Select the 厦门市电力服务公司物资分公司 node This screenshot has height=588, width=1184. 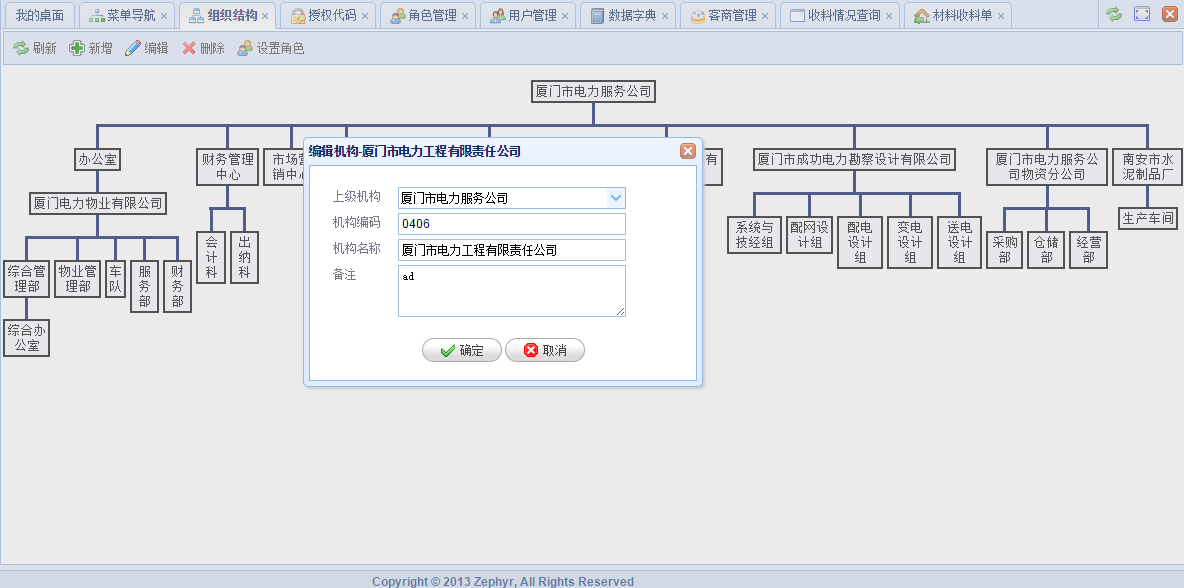pyautogui.click(x=1047, y=167)
